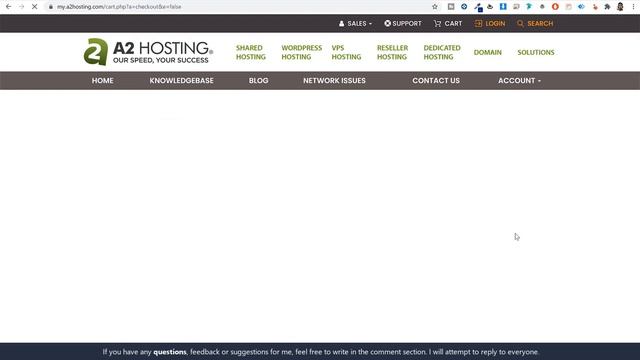Click the Search text link
This screenshot has width=640, height=360.
(x=540, y=24)
